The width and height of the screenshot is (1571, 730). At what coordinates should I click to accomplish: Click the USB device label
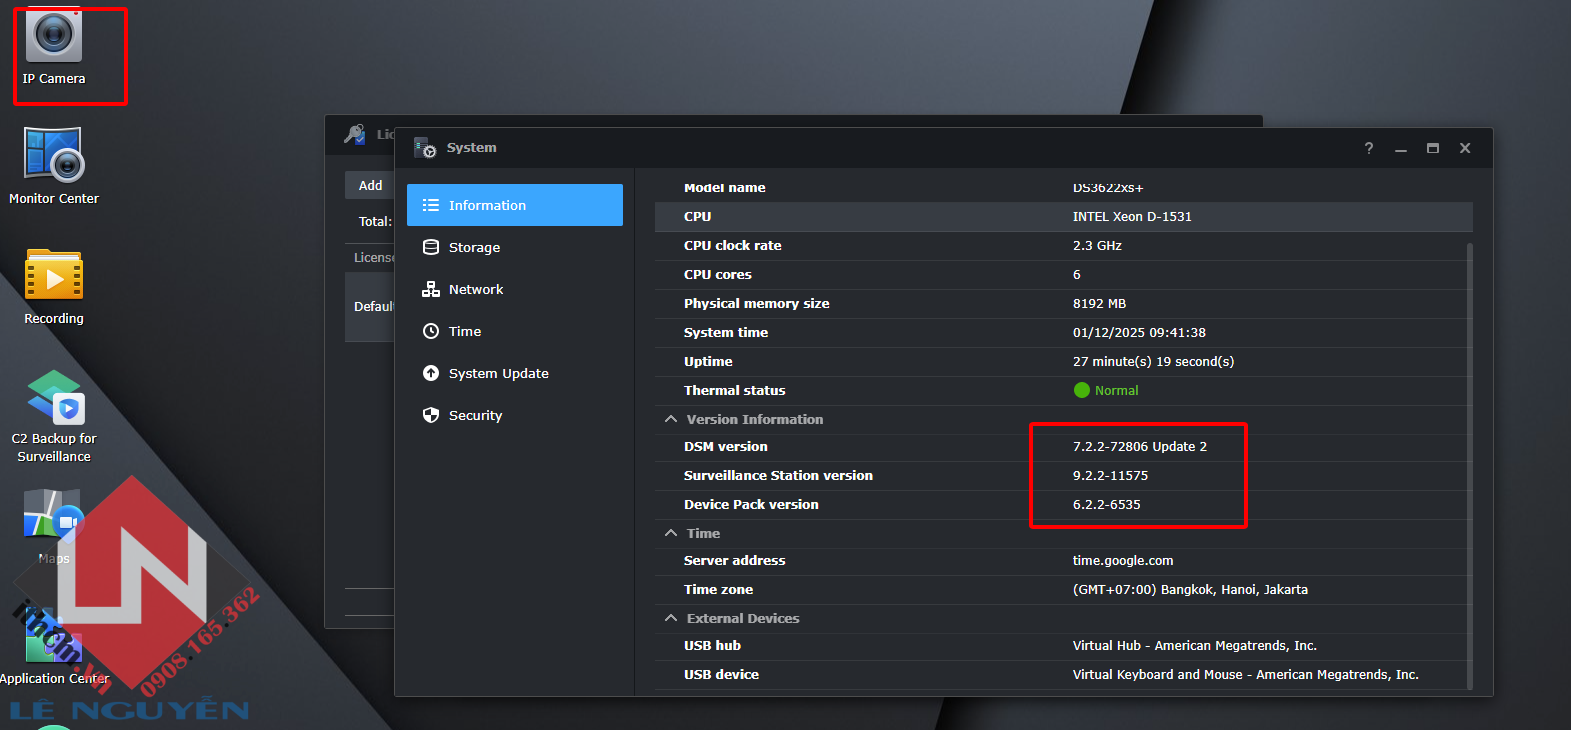pos(721,674)
